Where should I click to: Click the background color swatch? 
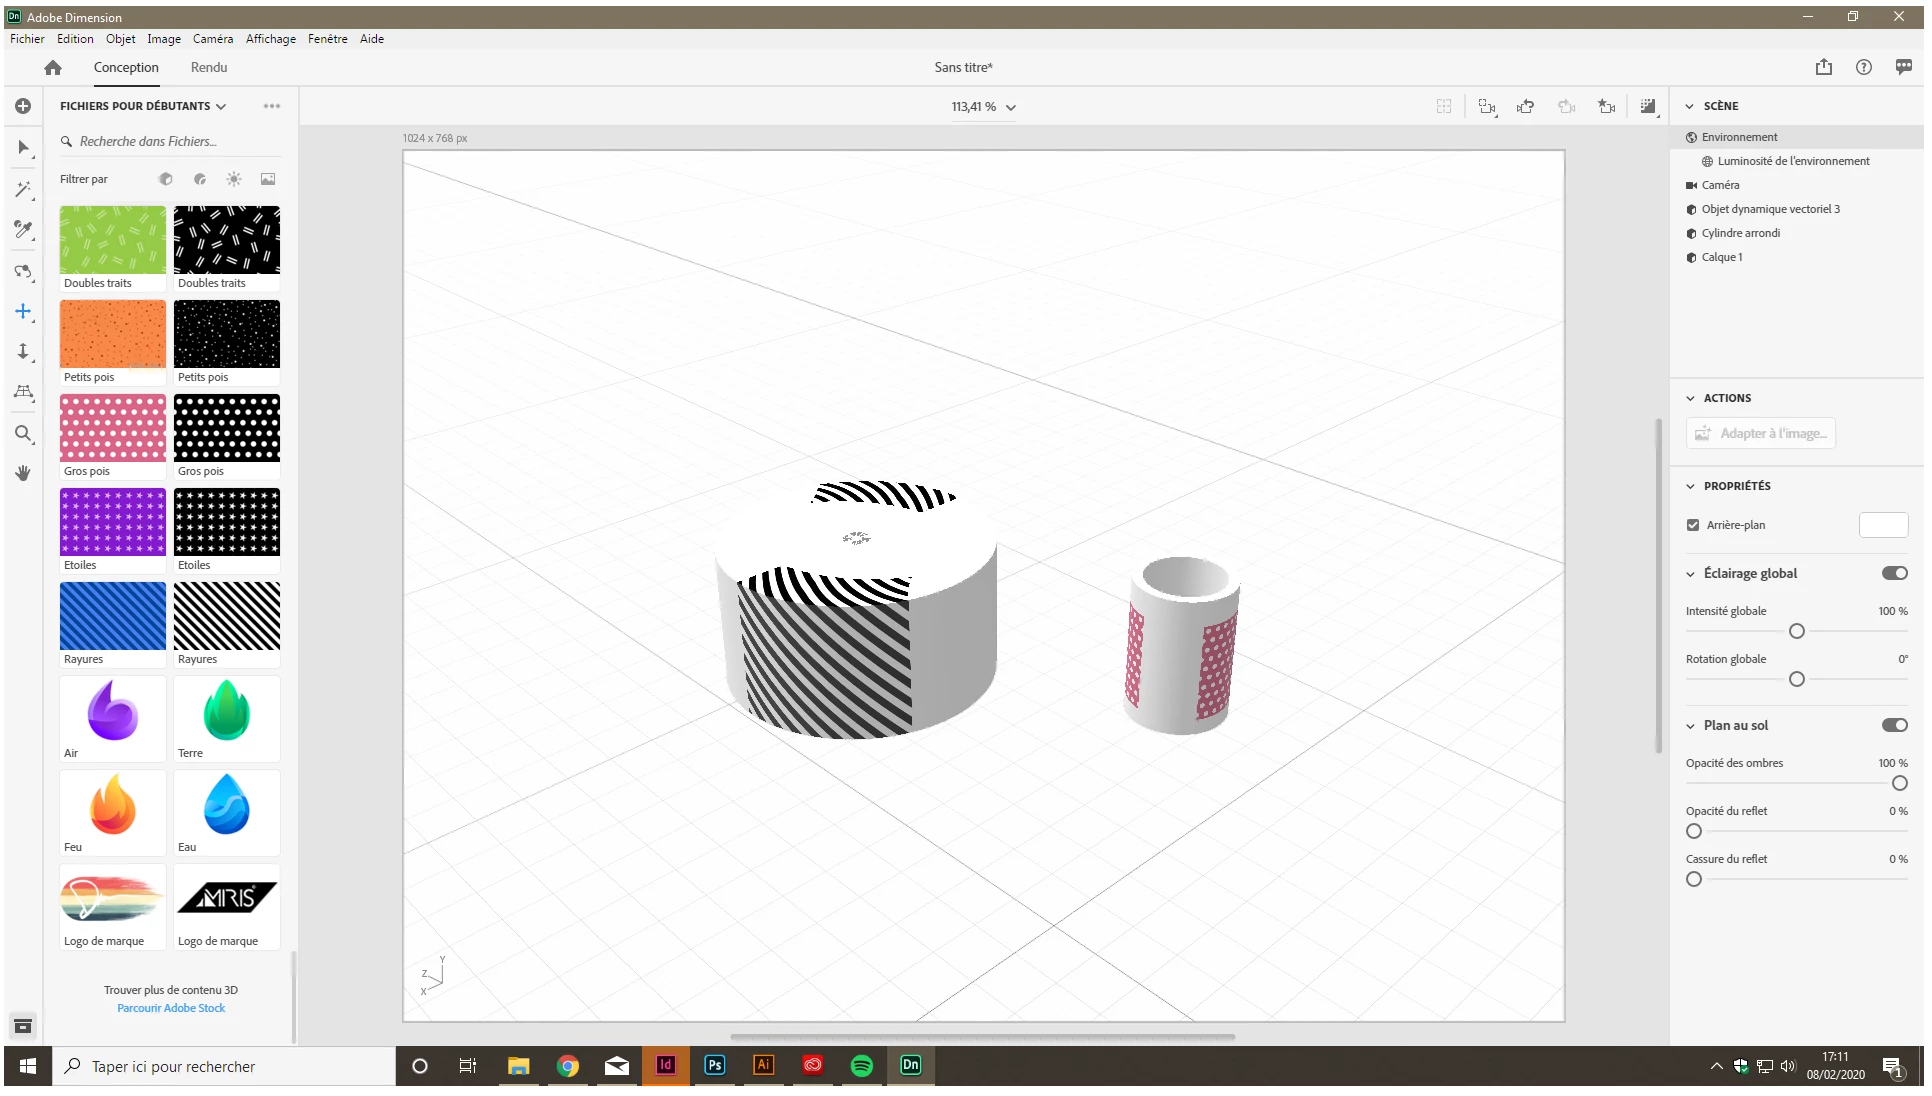(x=1883, y=525)
